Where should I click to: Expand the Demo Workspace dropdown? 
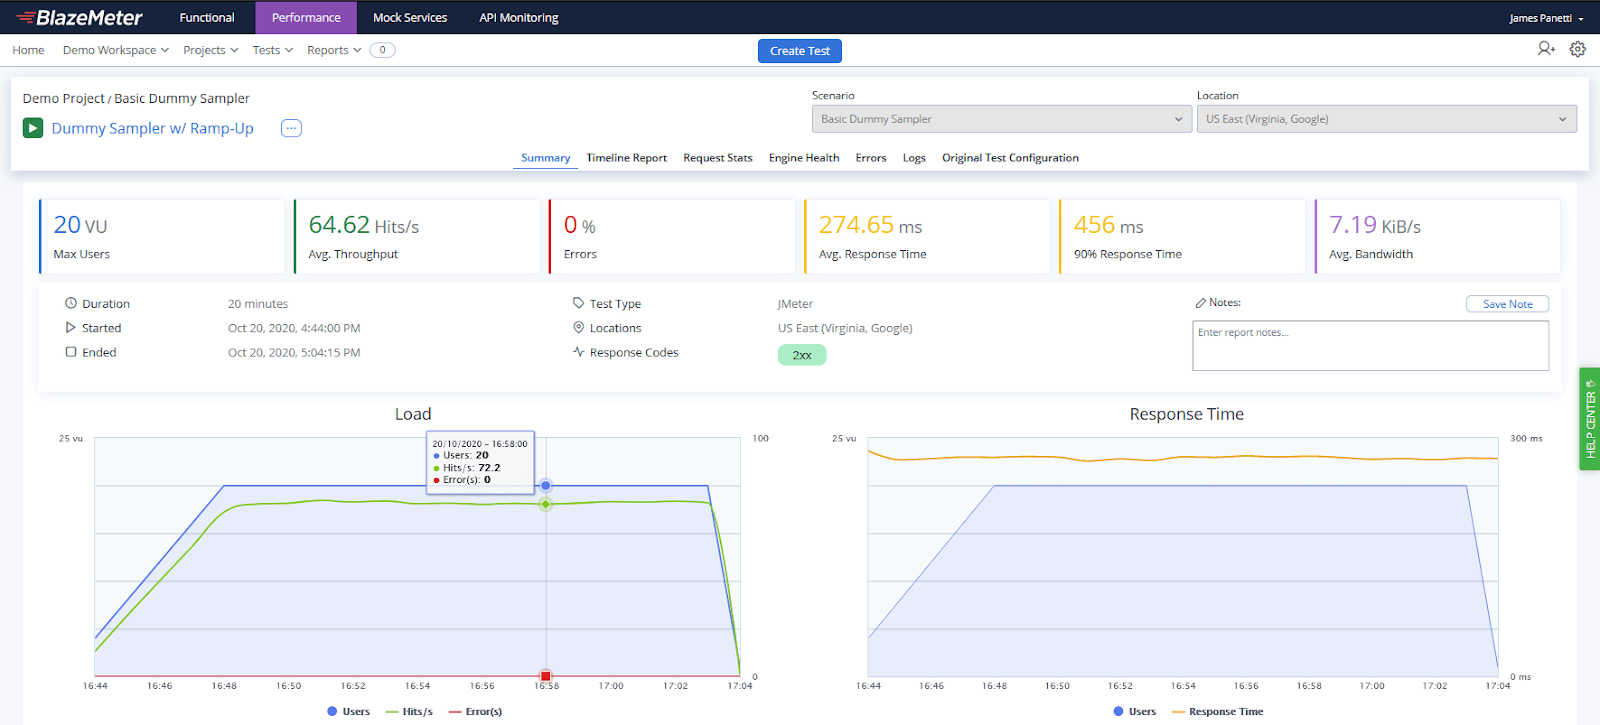[x=116, y=50]
